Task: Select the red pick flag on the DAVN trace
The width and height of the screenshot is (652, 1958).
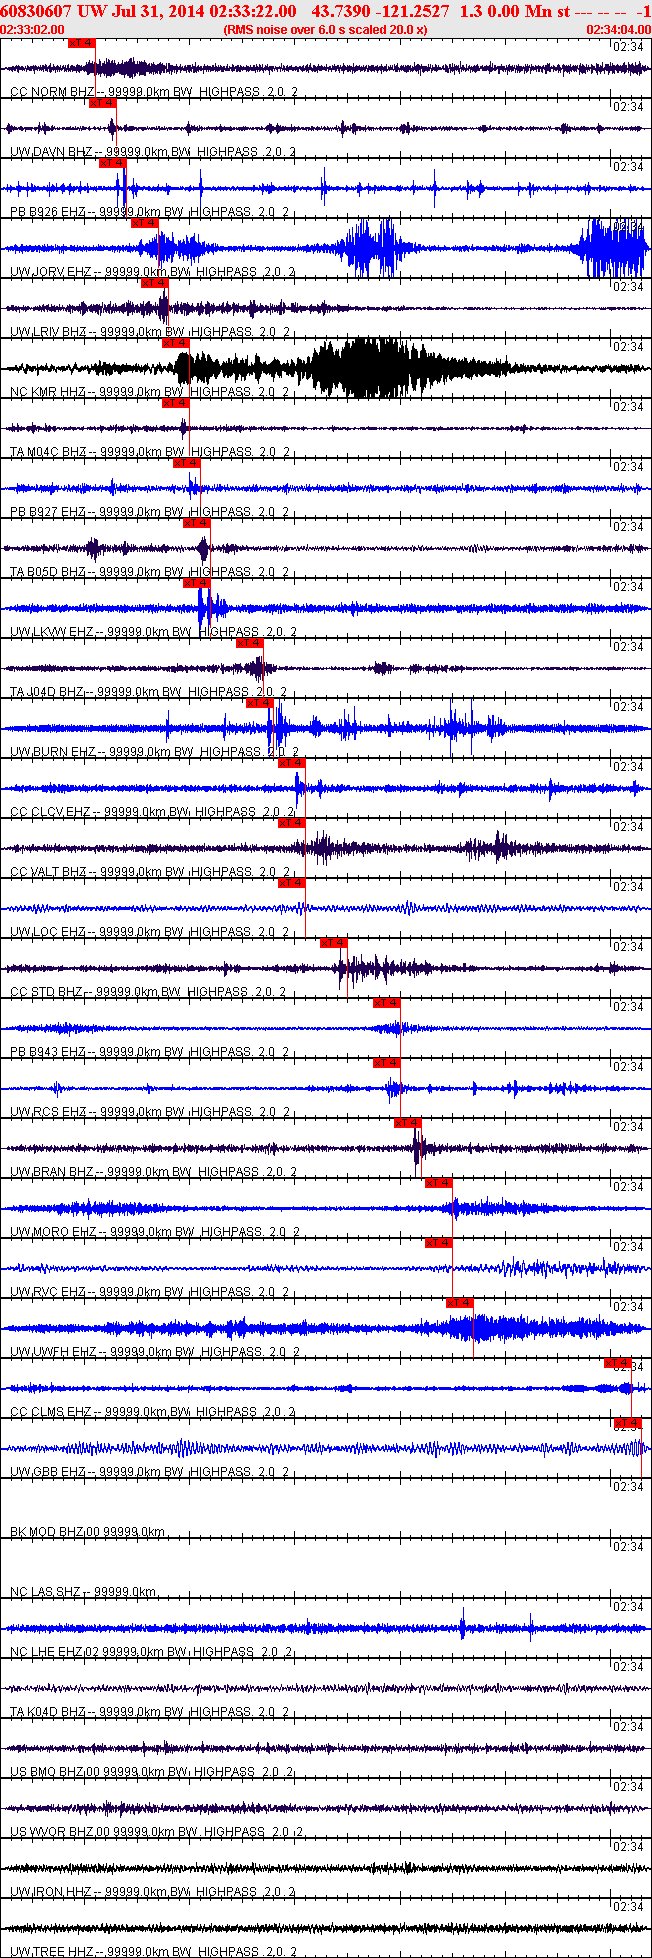Action: 102,103
